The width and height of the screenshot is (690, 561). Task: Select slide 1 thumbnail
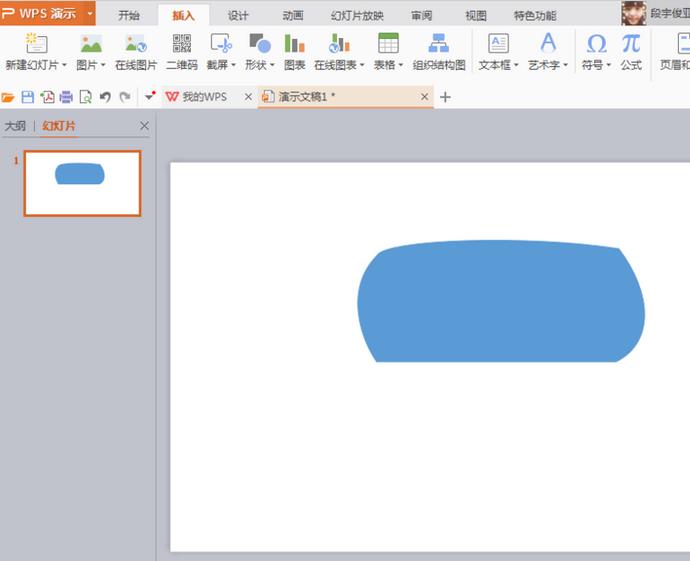(82, 183)
